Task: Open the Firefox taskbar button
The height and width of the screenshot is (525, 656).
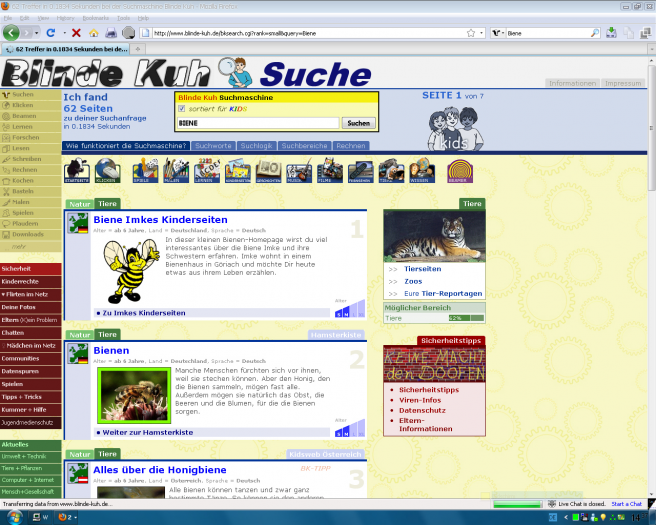Action: coord(66,517)
